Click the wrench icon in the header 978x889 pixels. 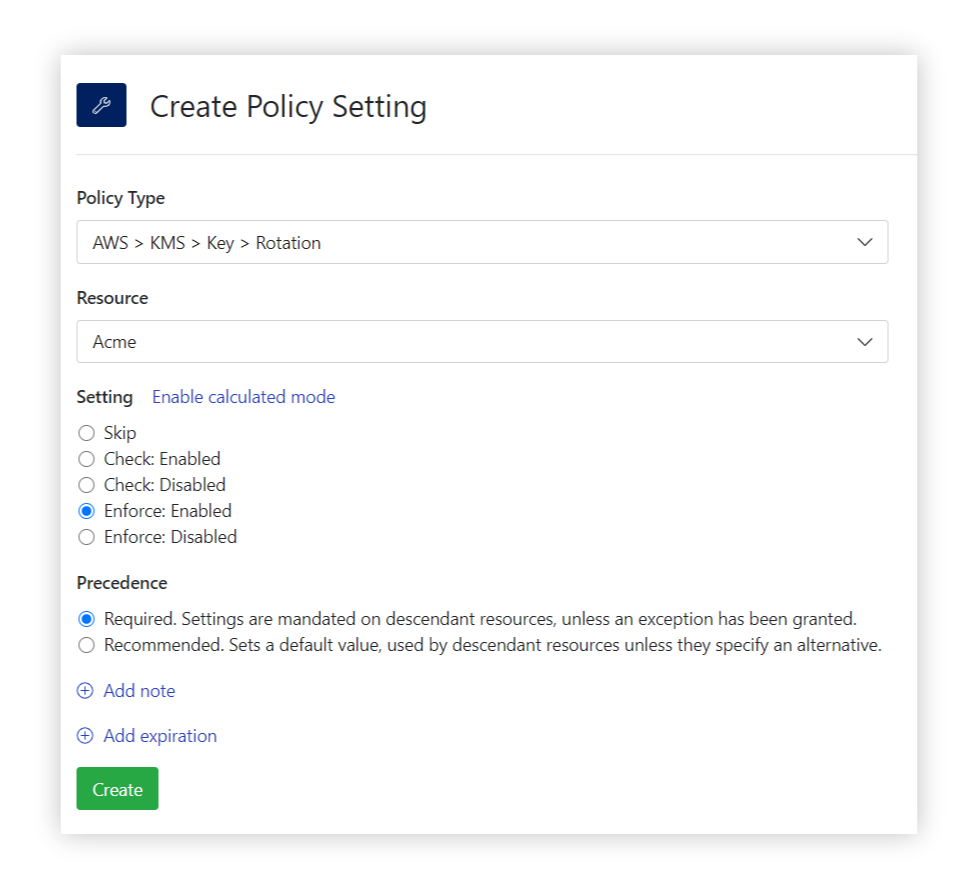(100, 104)
